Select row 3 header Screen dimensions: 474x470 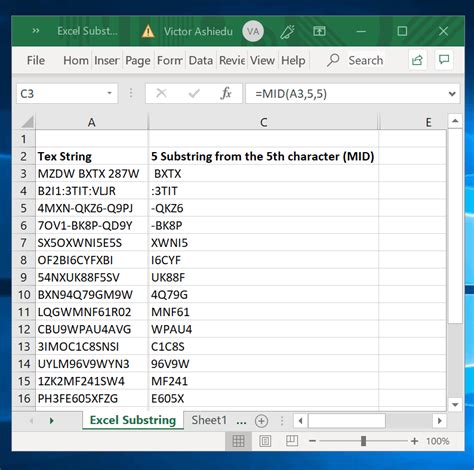pyautogui.click(x=24, y=174)
